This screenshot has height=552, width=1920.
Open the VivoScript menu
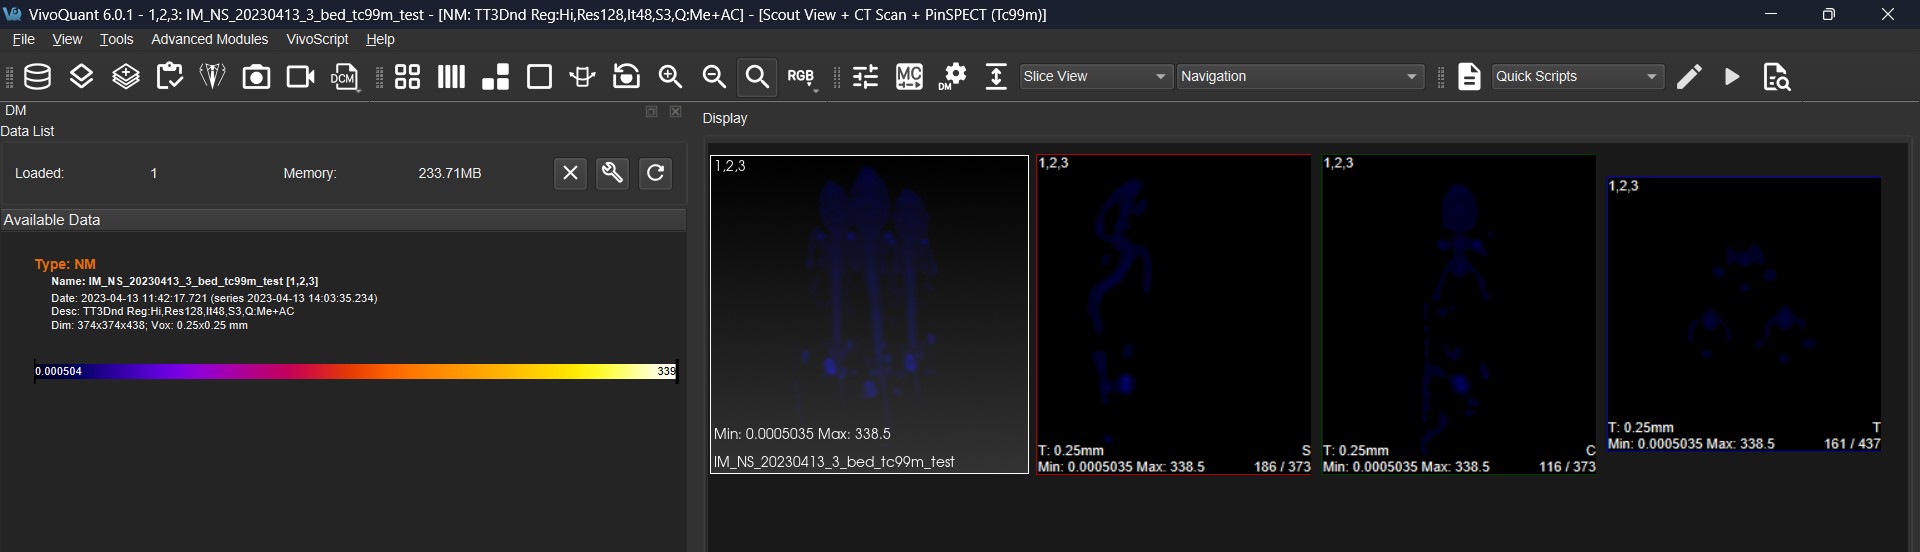[x=317, y=39]
